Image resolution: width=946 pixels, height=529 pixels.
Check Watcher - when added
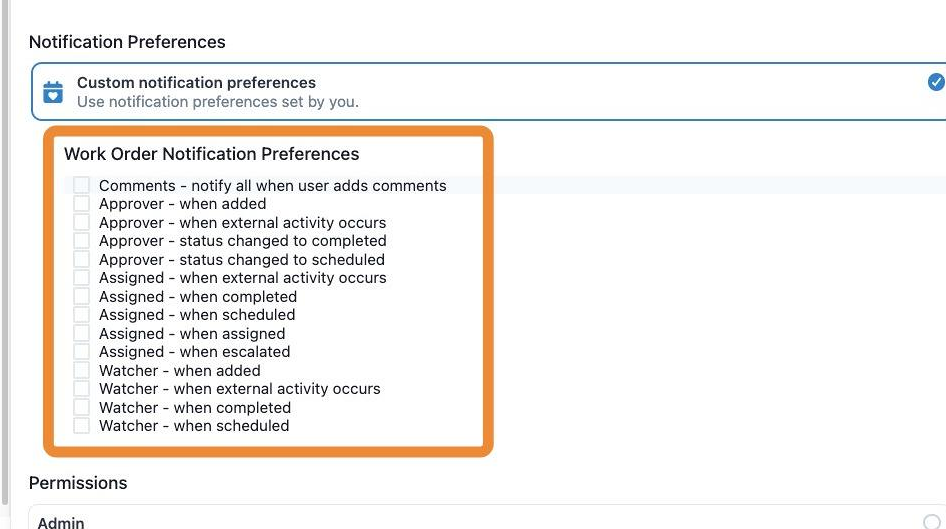click(81, 370)
